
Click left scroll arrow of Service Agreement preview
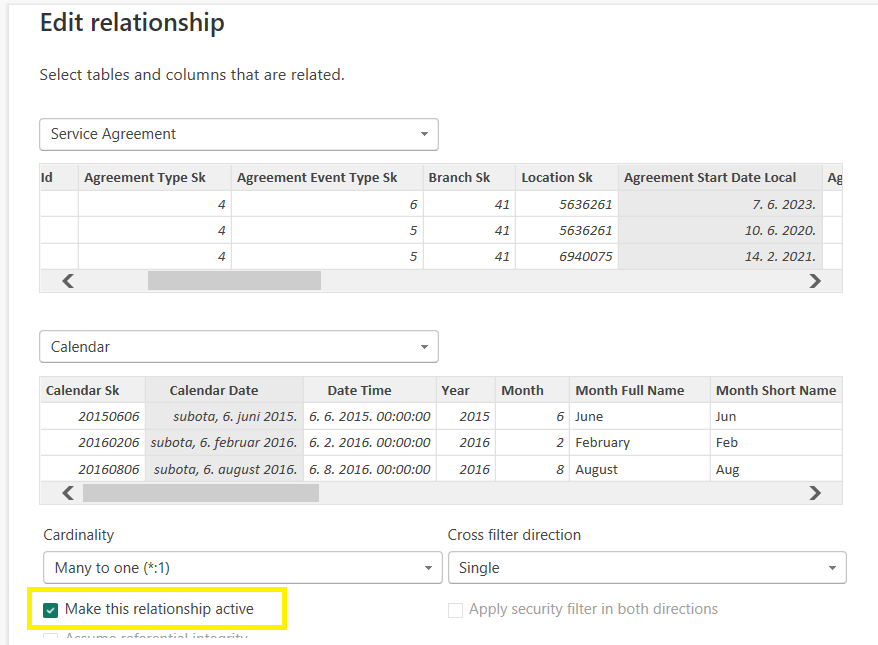[x=68, y=281]
